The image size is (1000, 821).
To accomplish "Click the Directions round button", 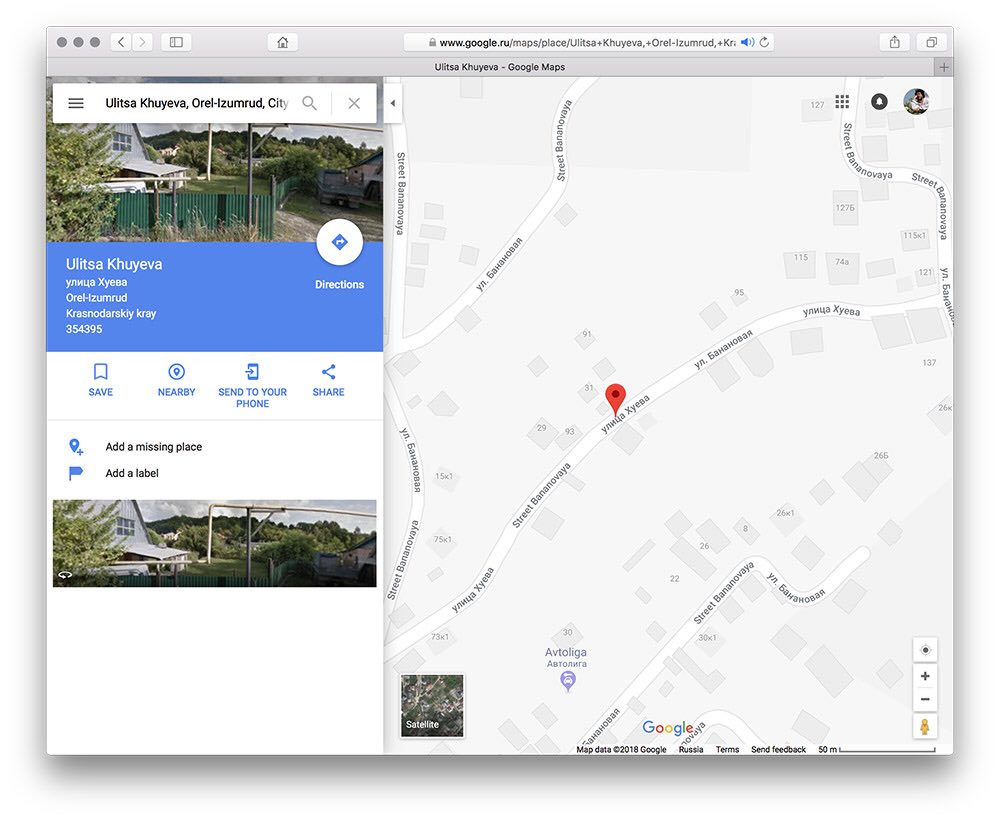I will [339, 242].
